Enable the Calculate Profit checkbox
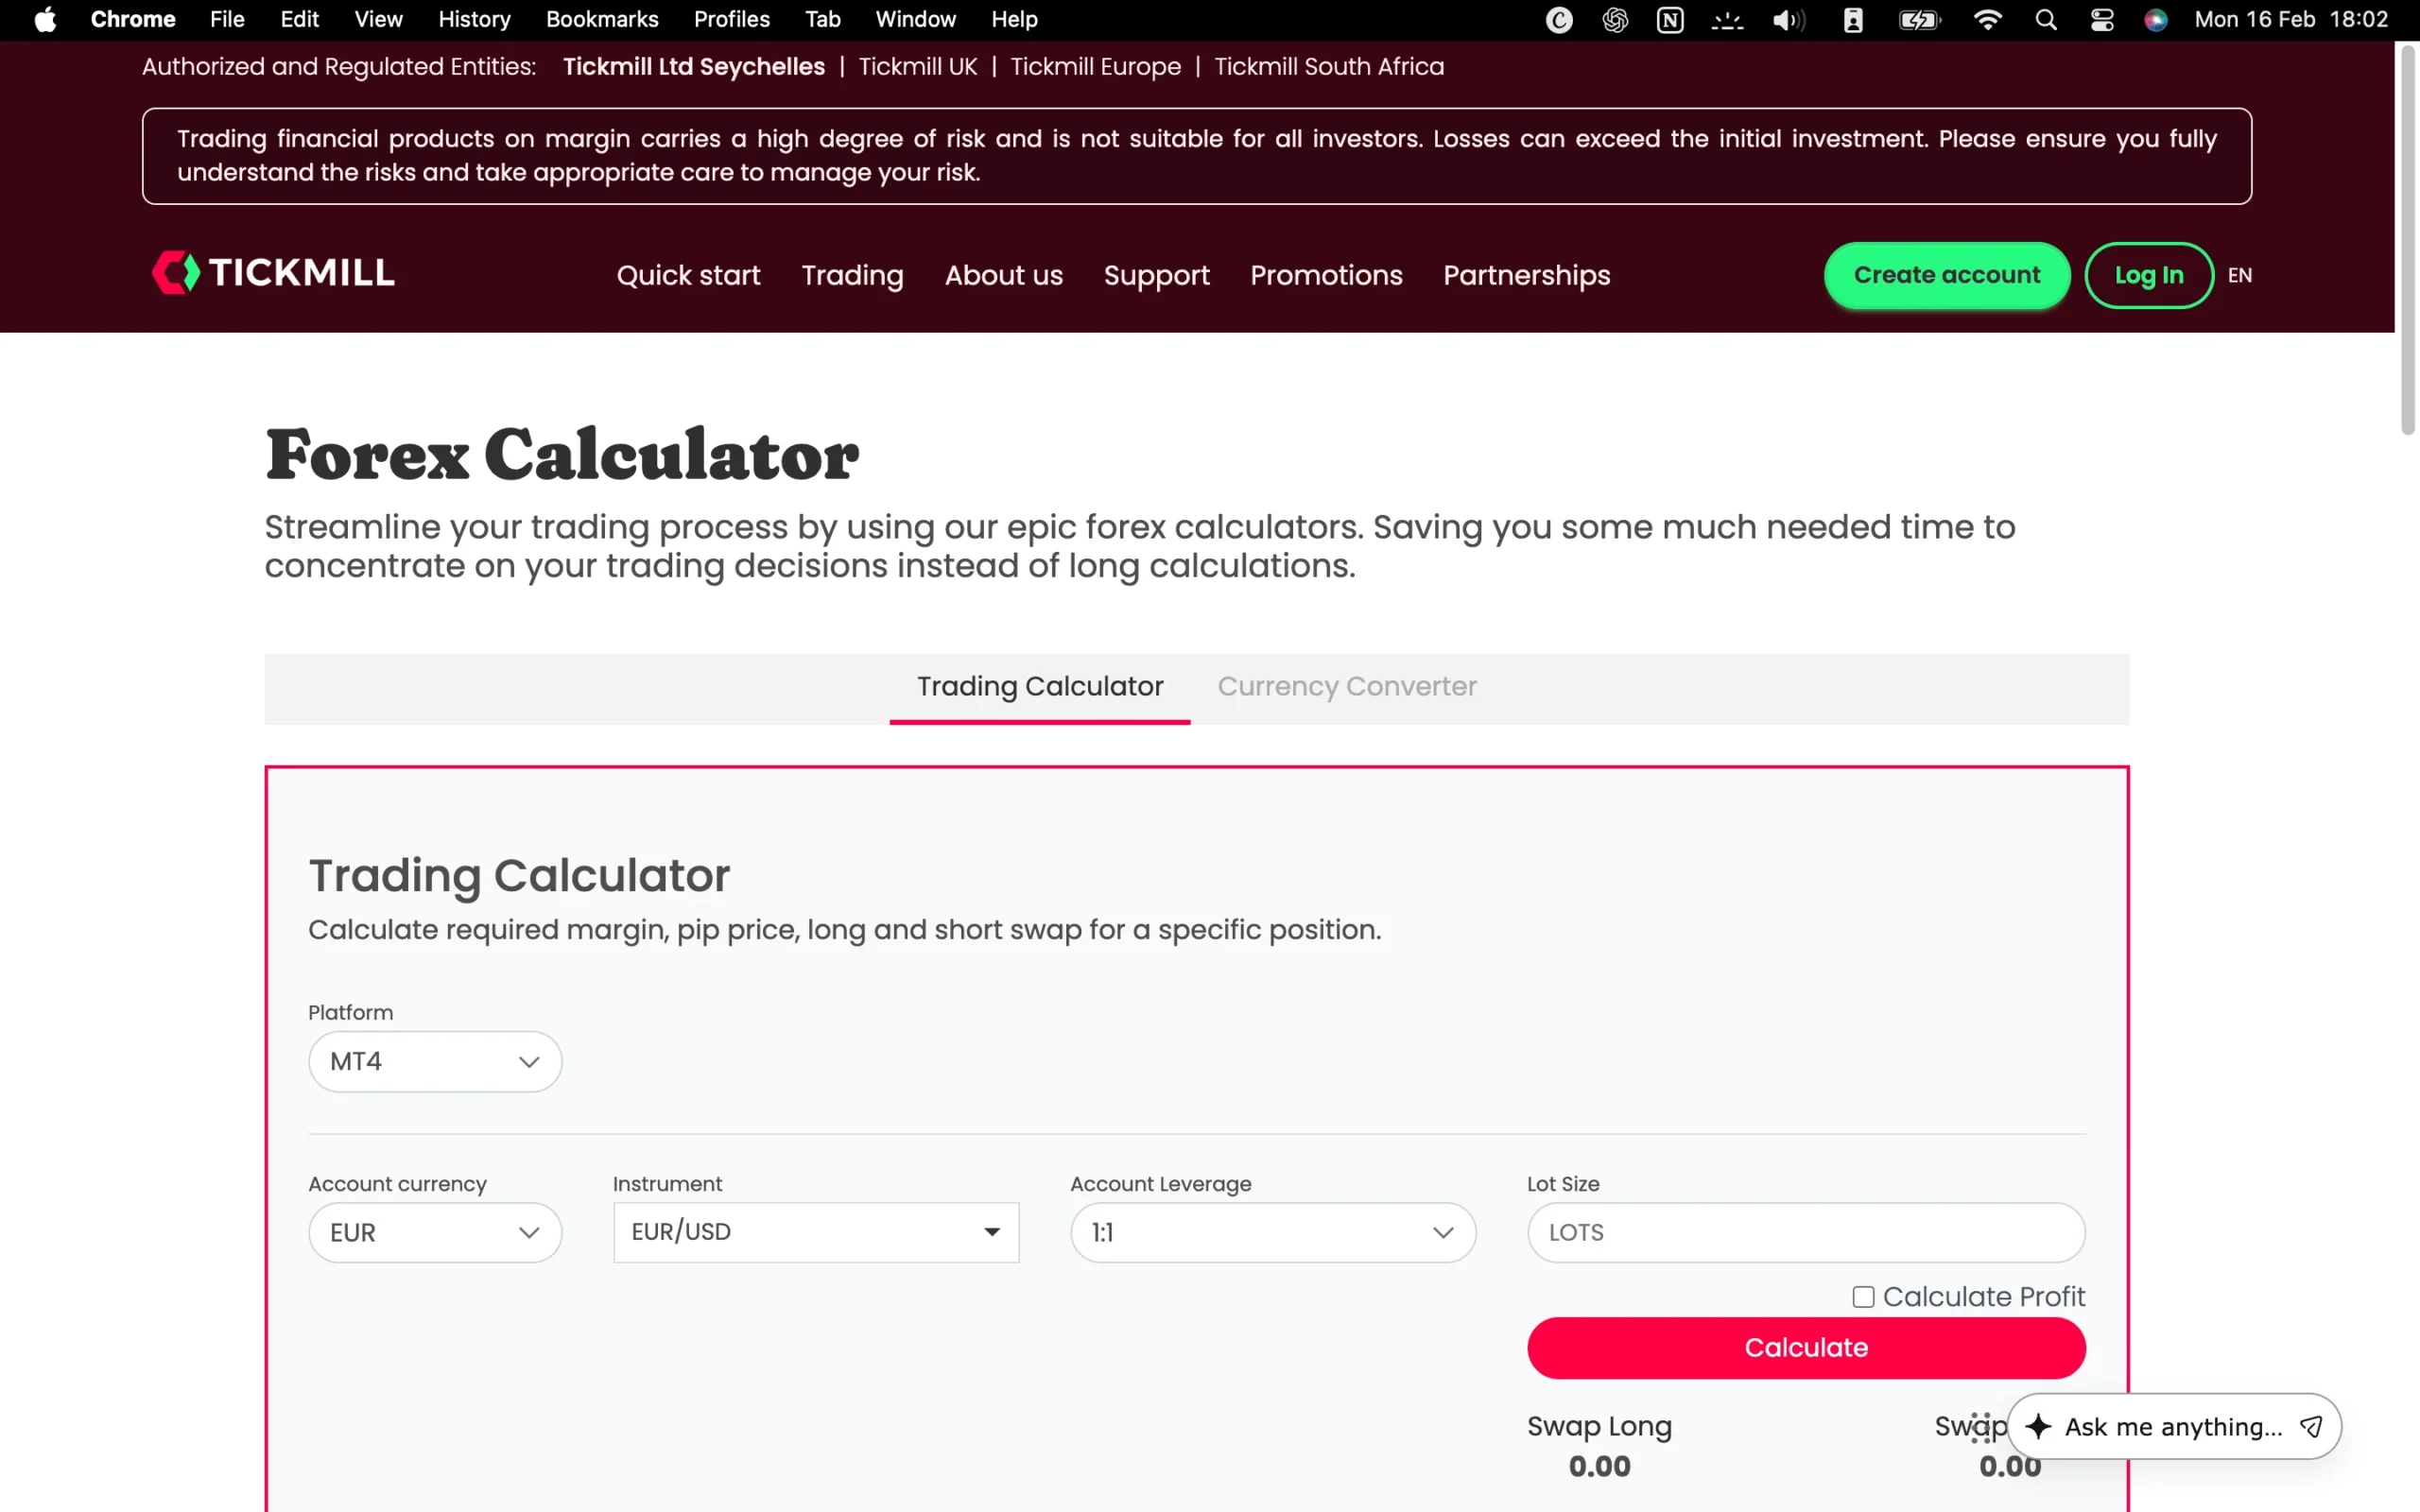 click(x=1863, y=1297)
